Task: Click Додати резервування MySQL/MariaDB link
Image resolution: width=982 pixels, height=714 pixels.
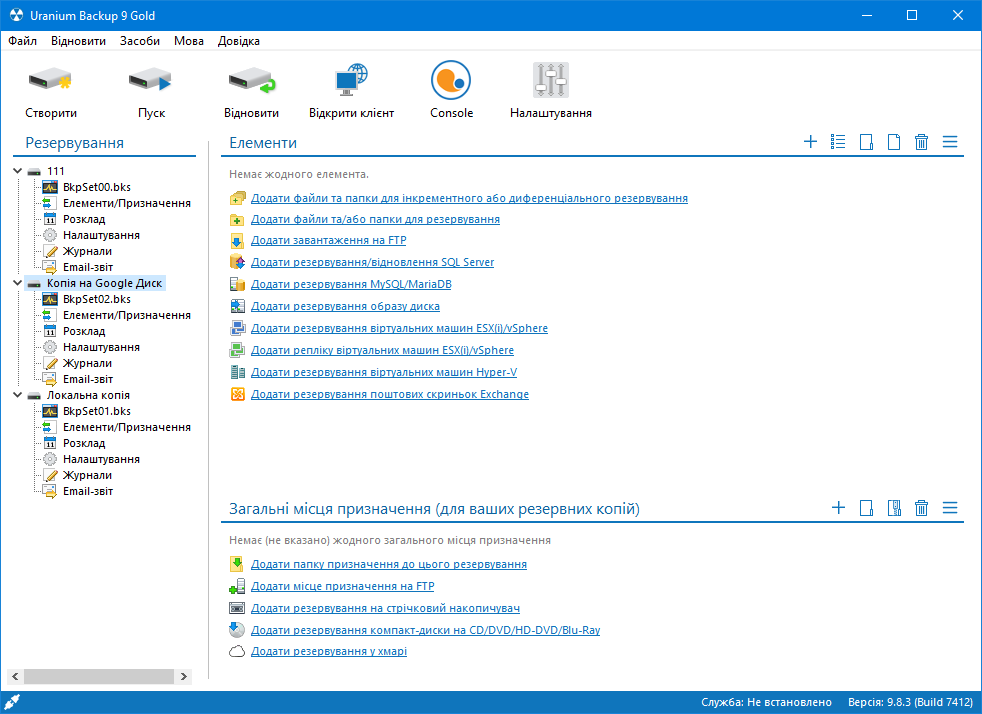Action: click(x=351, y=284)
